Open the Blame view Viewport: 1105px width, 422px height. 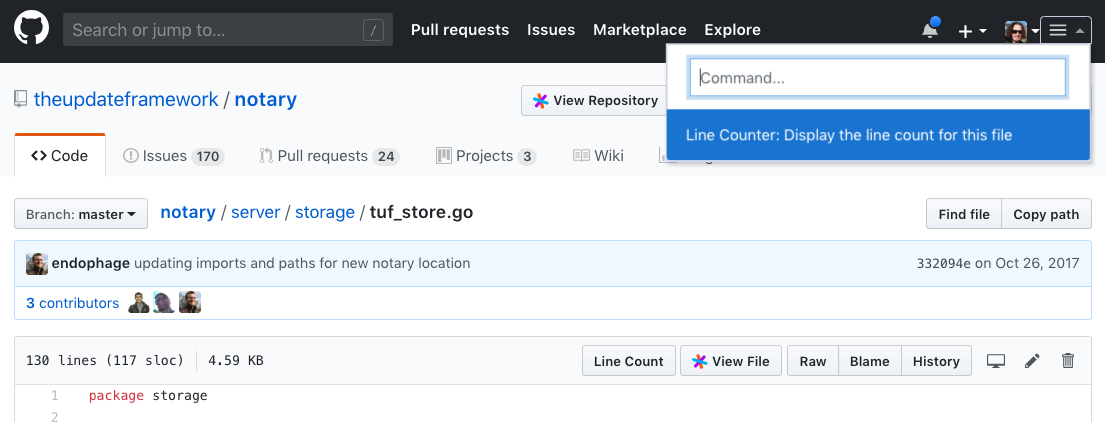(x=870, y=361)
